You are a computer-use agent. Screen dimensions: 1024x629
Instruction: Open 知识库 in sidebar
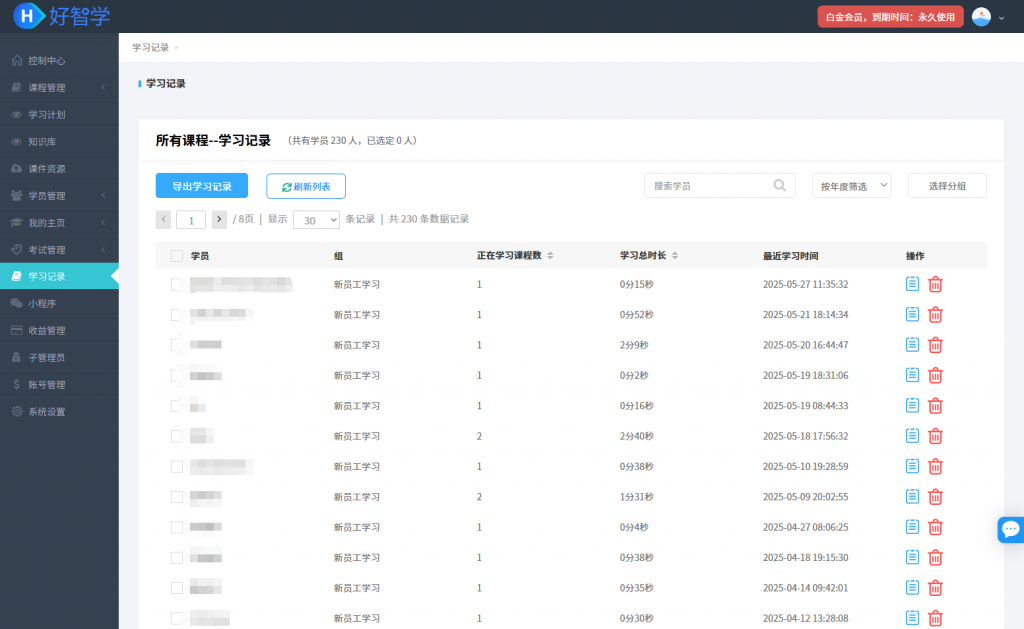click(x=59, y=142)
